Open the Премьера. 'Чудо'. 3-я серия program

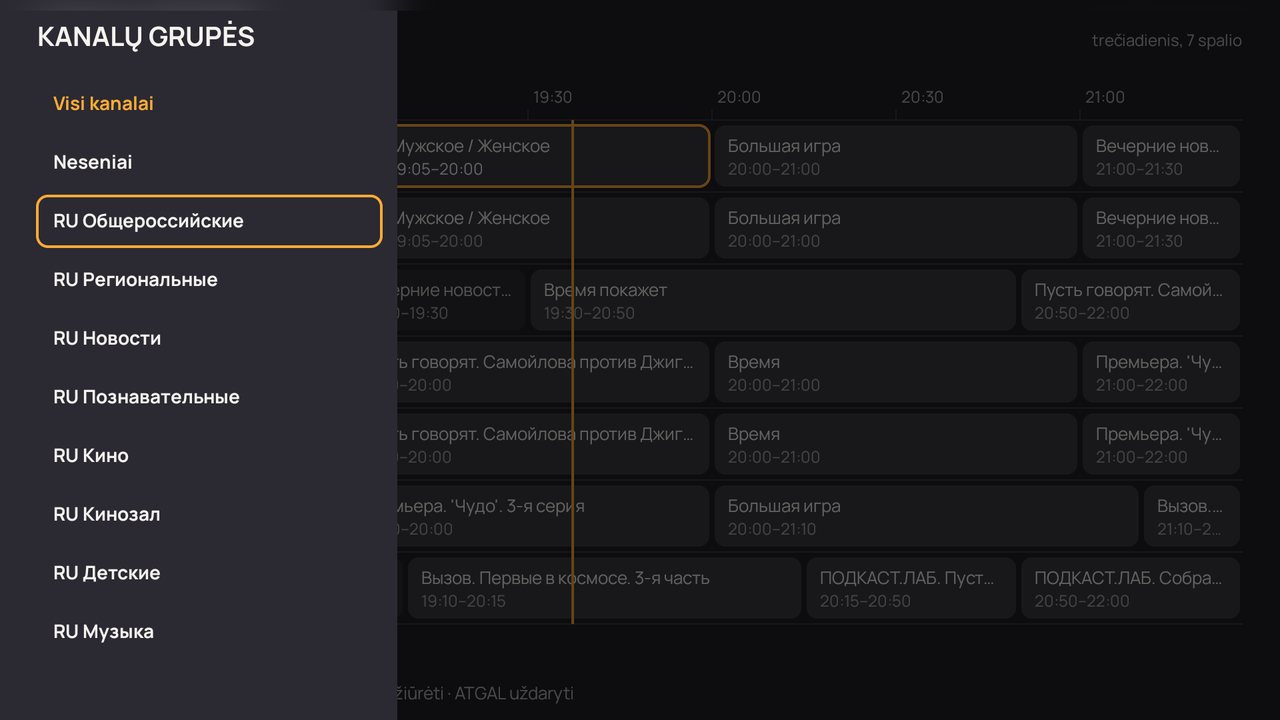click(553, 516)
